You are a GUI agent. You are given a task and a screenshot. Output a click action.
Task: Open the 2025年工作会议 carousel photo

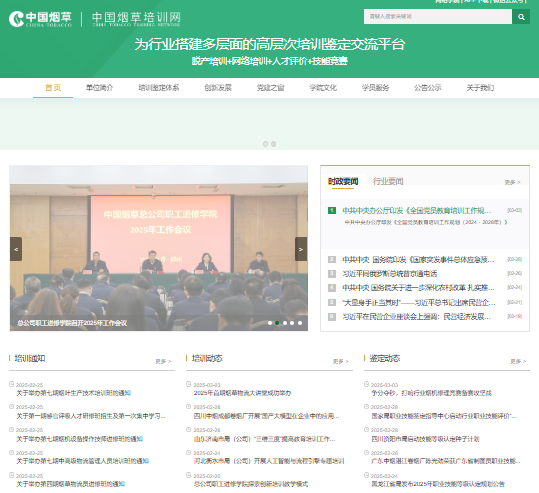click(158, 248)
